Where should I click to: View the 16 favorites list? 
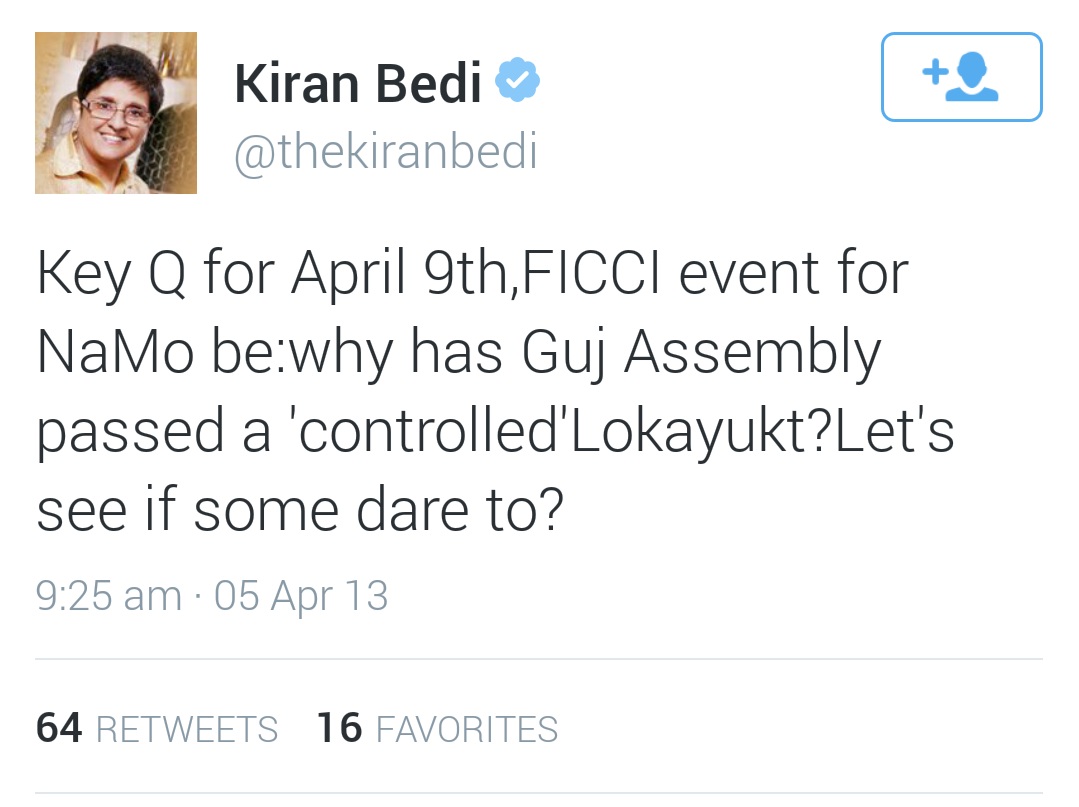437,728
